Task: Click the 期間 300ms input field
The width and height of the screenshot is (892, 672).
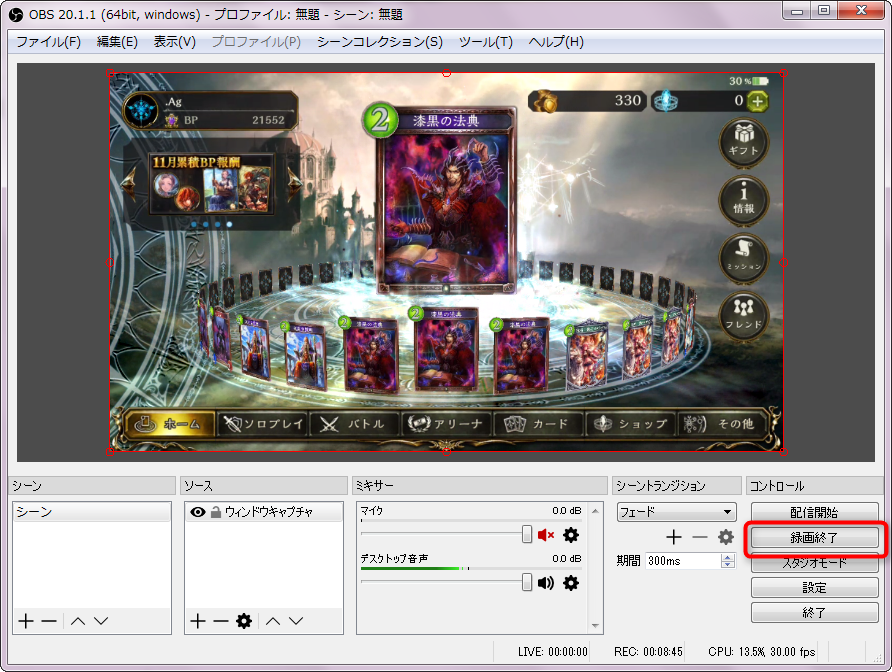Action: pos(684,561)
